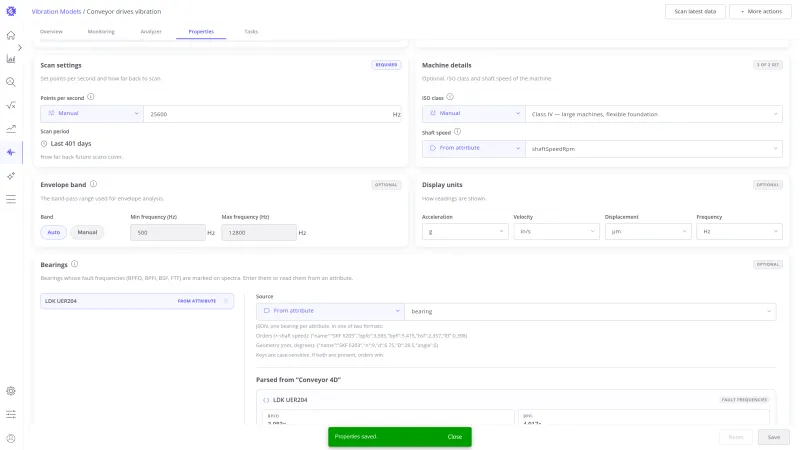Click the FAULT FREQUENCIES badge
Image resolution: width=800 pixels, height=450 pixels.
click(x=744, y=400)
